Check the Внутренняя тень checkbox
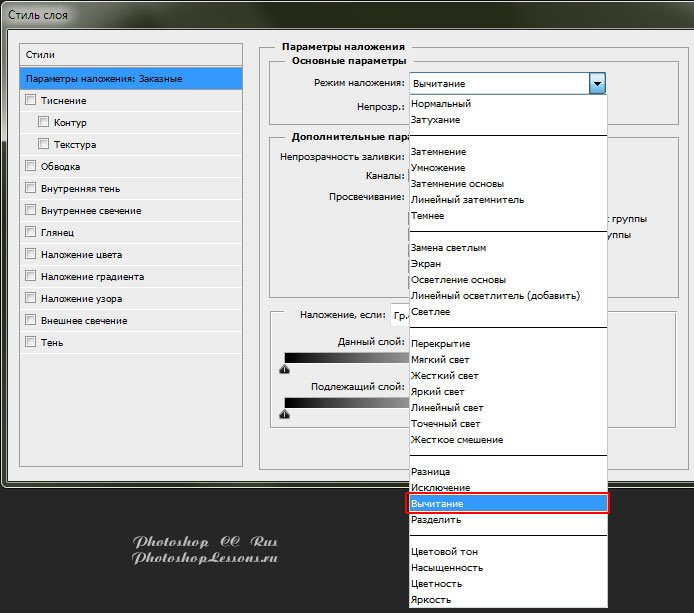This screenshot has width=694, height=613. (x=31, y=188)
